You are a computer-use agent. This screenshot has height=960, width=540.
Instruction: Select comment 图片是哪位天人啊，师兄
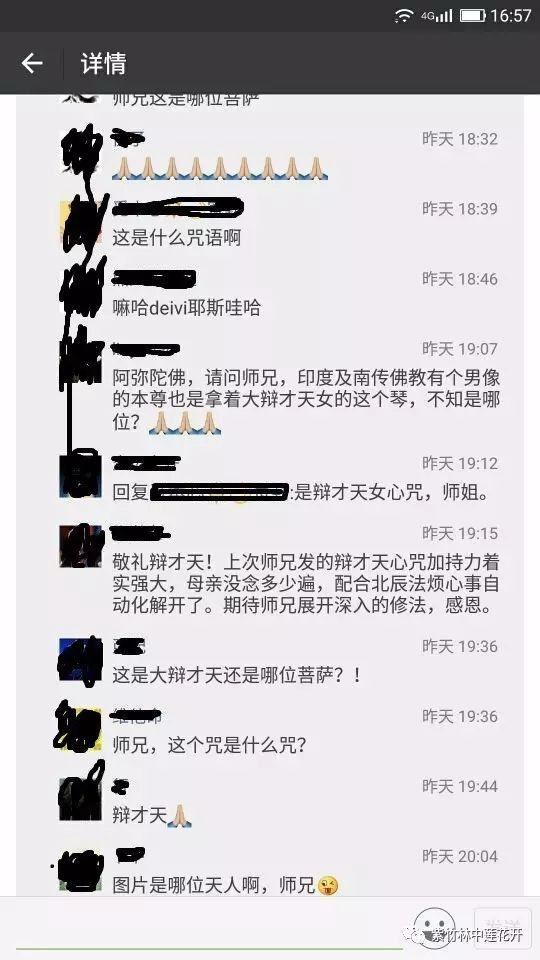click(x=225, y=885)
